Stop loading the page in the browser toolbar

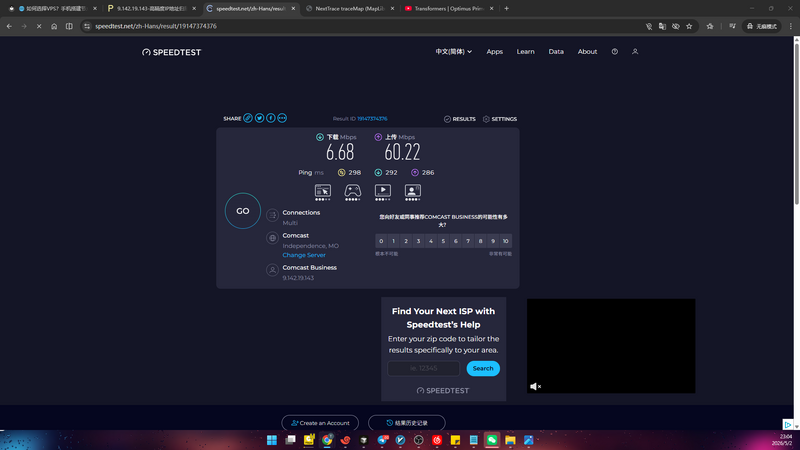[x=39, y=26]
